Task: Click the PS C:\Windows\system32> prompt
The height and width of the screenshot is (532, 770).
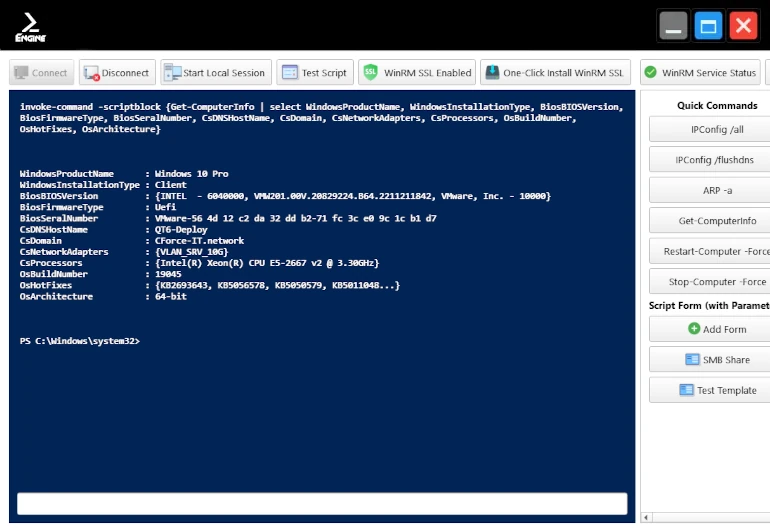Action: point(80,341)
